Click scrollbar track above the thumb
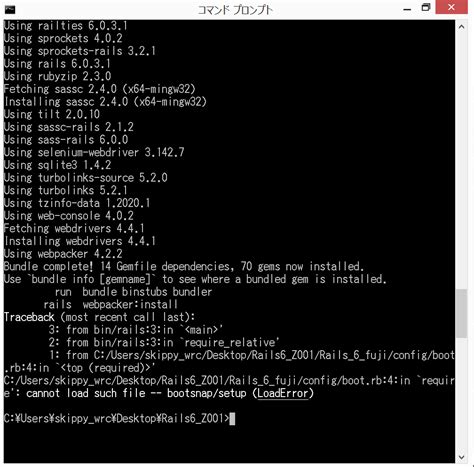Image resolution: width=474 pixels, height=467 pixels. [462, 160]
